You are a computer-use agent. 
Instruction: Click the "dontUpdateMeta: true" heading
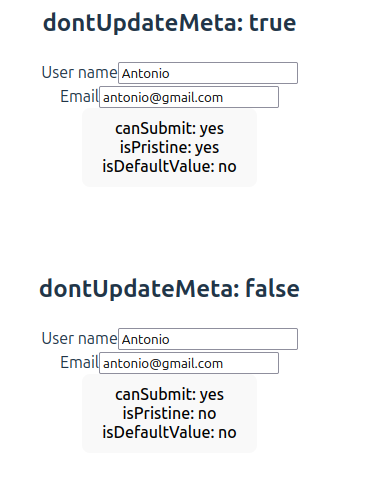(169, 23)
